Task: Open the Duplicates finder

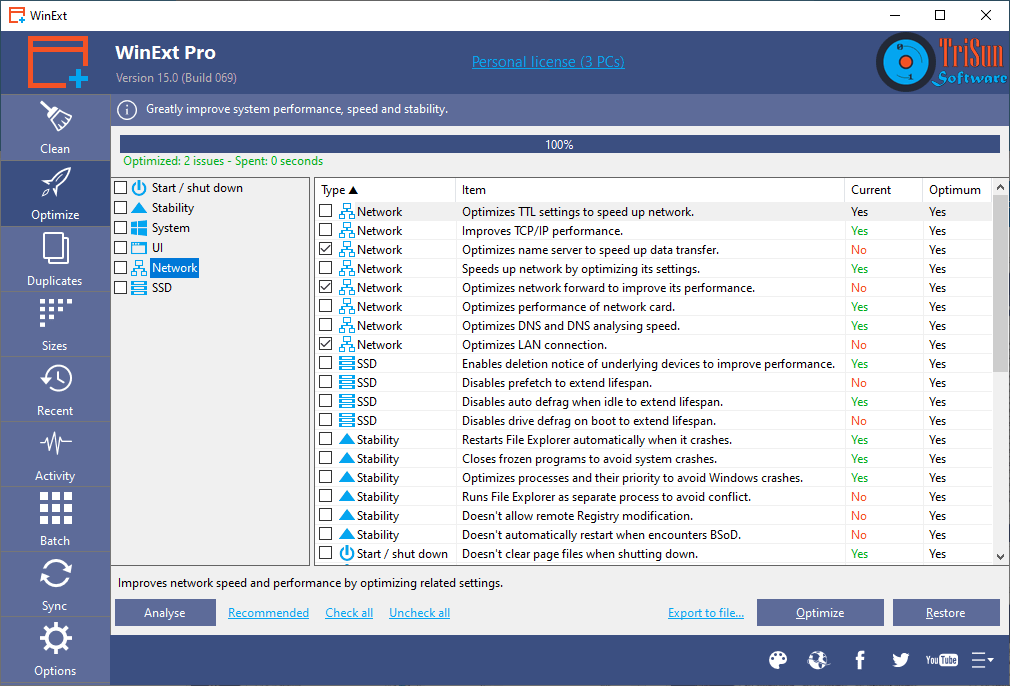Action: (55, 259)
